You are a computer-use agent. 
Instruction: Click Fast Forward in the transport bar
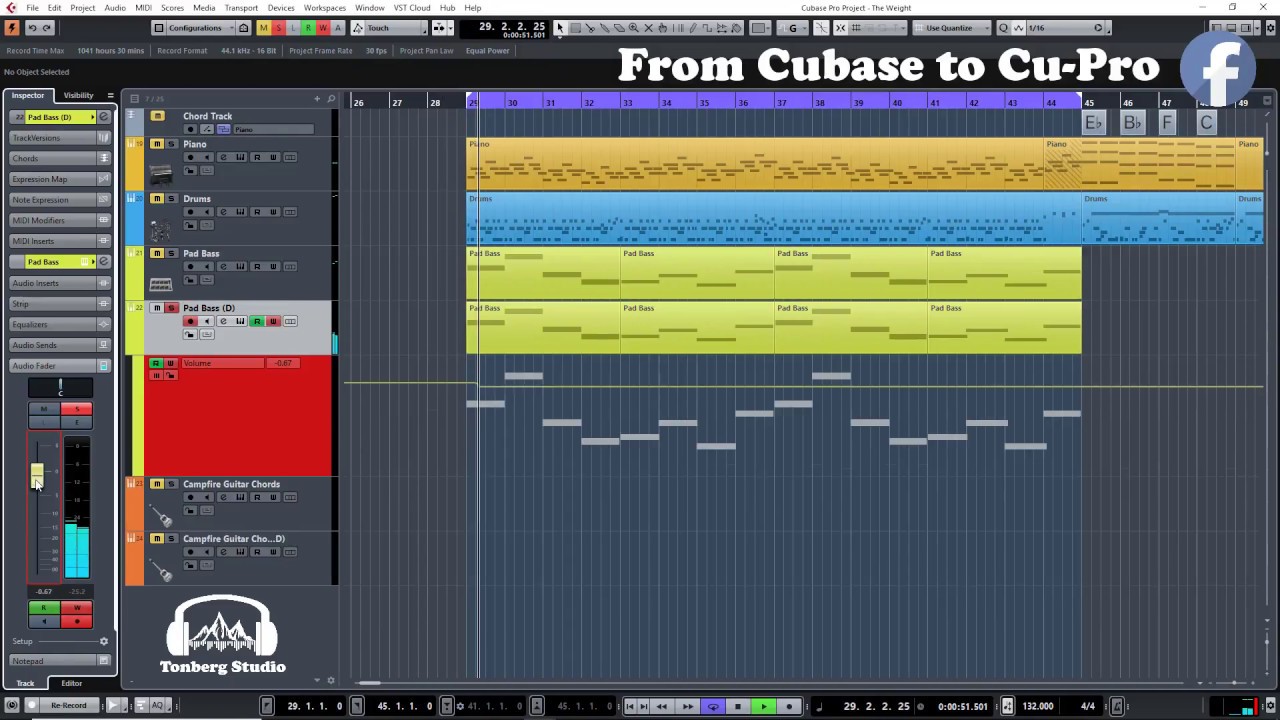click(689, 706)
